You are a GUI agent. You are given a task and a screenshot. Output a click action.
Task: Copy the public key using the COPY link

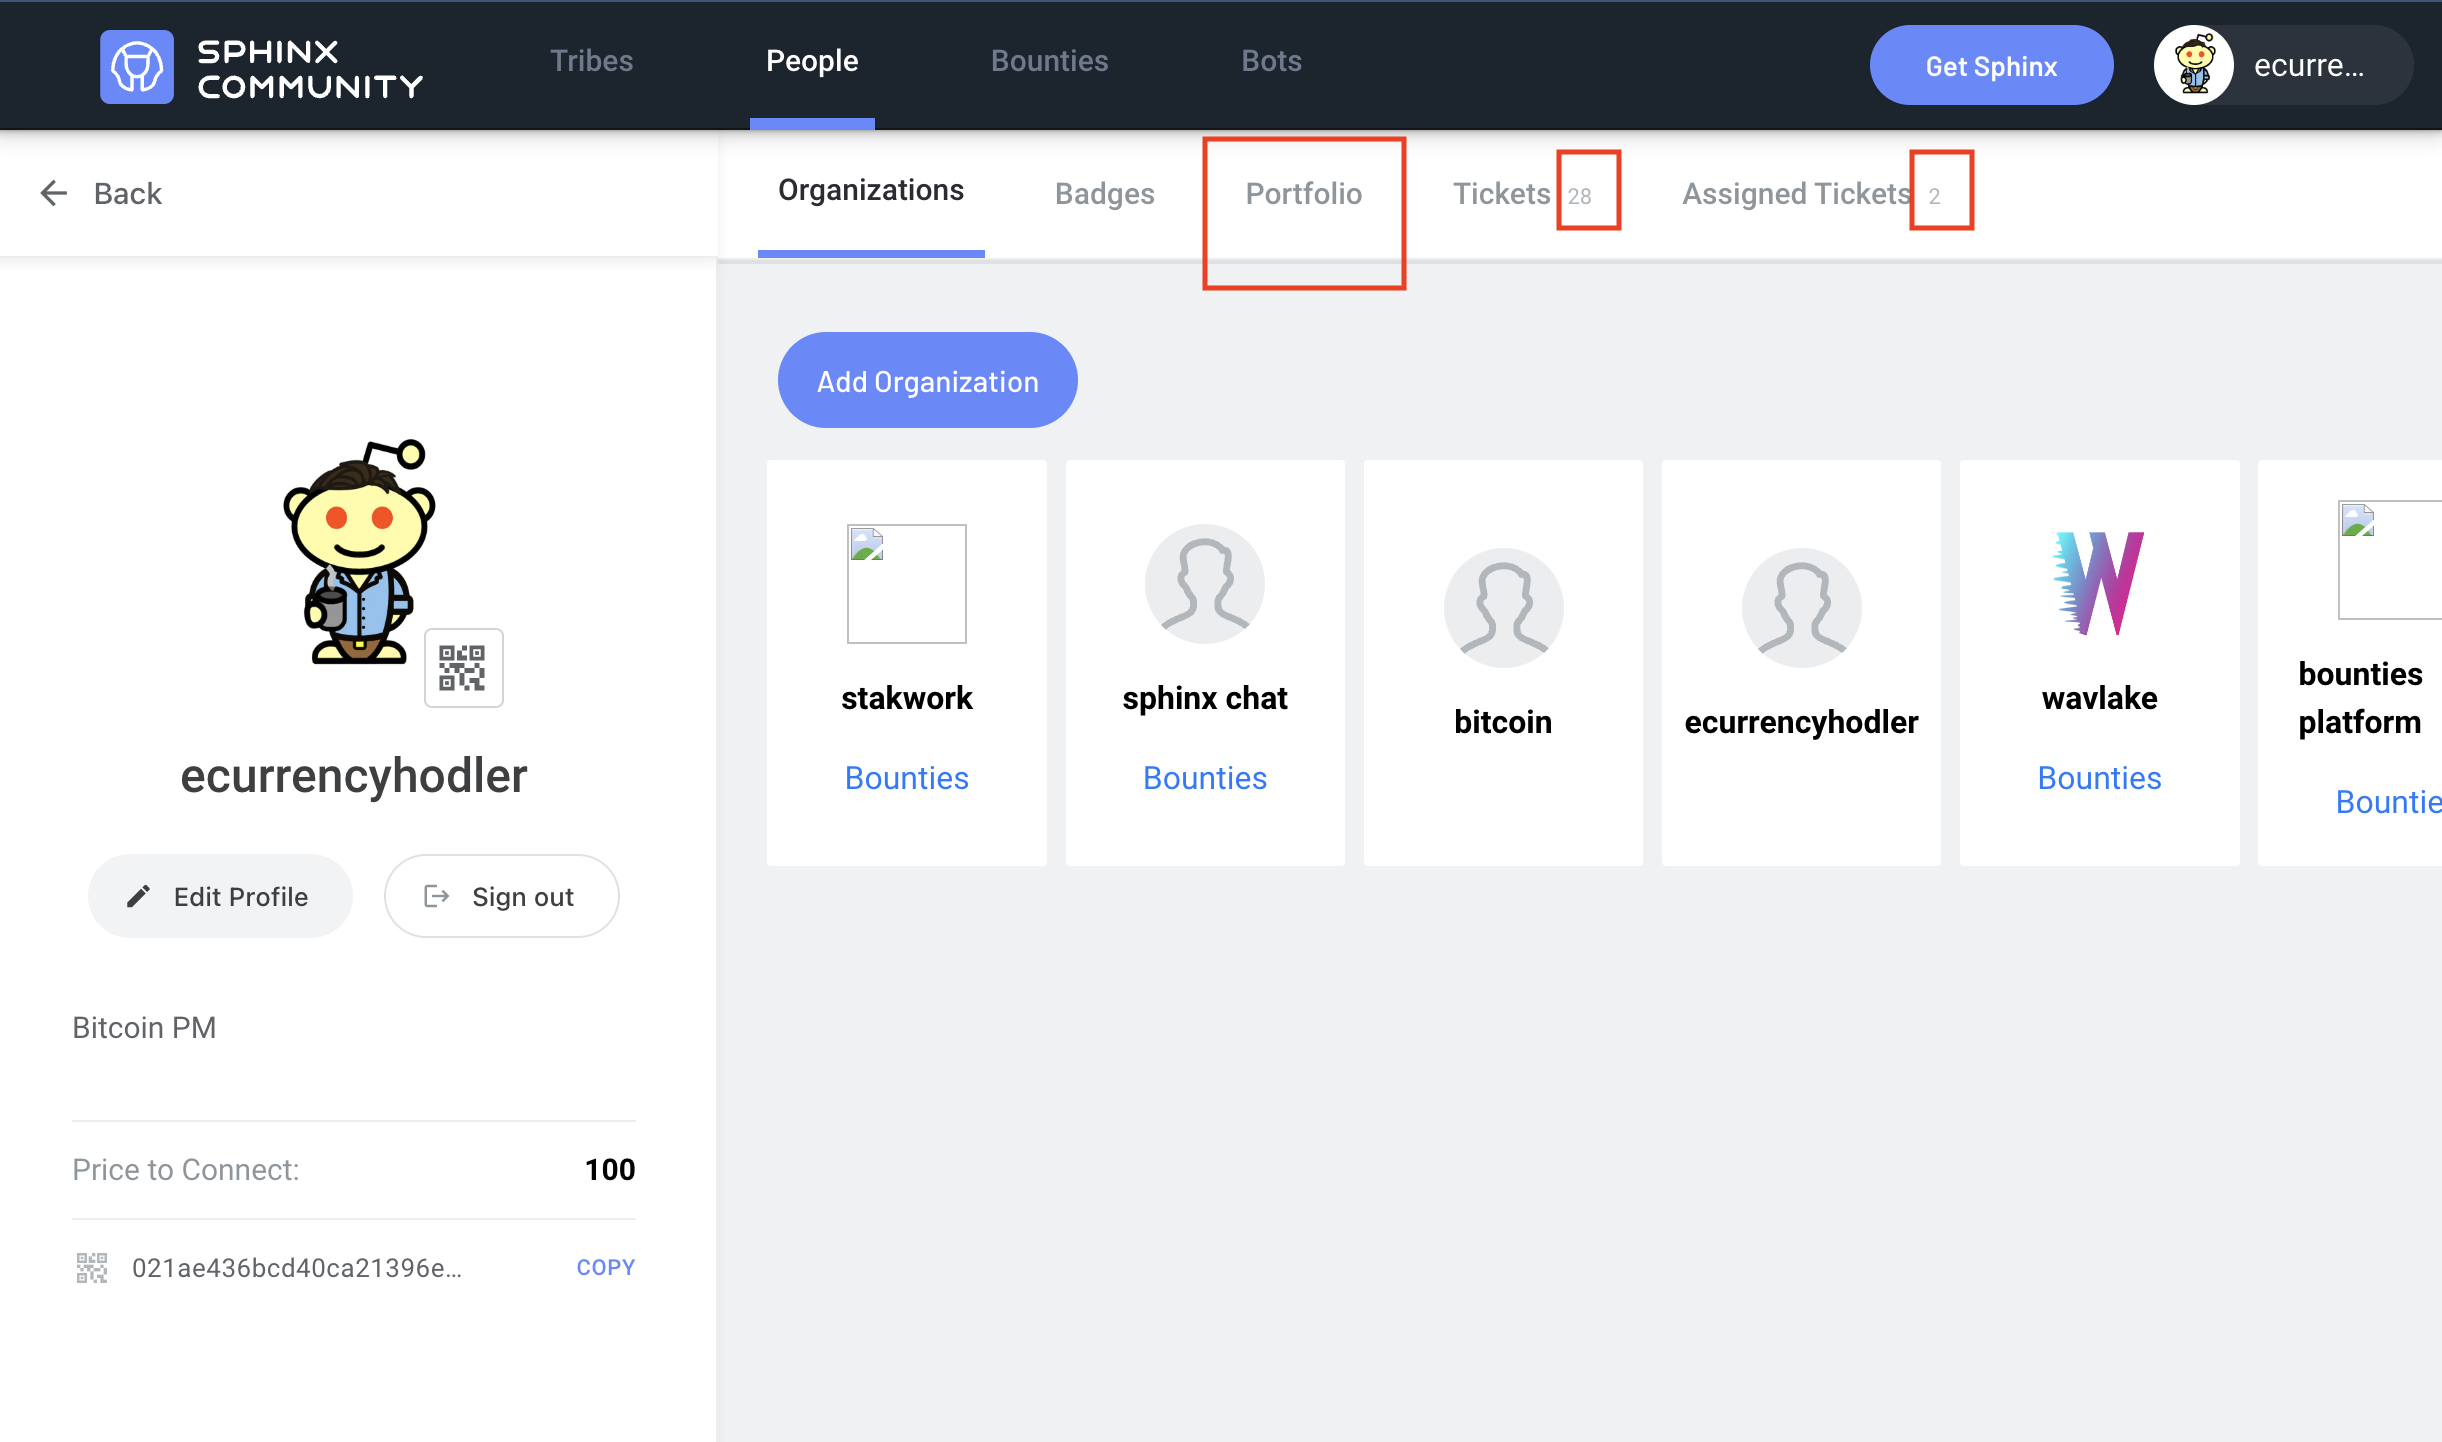coord(605,1266)
